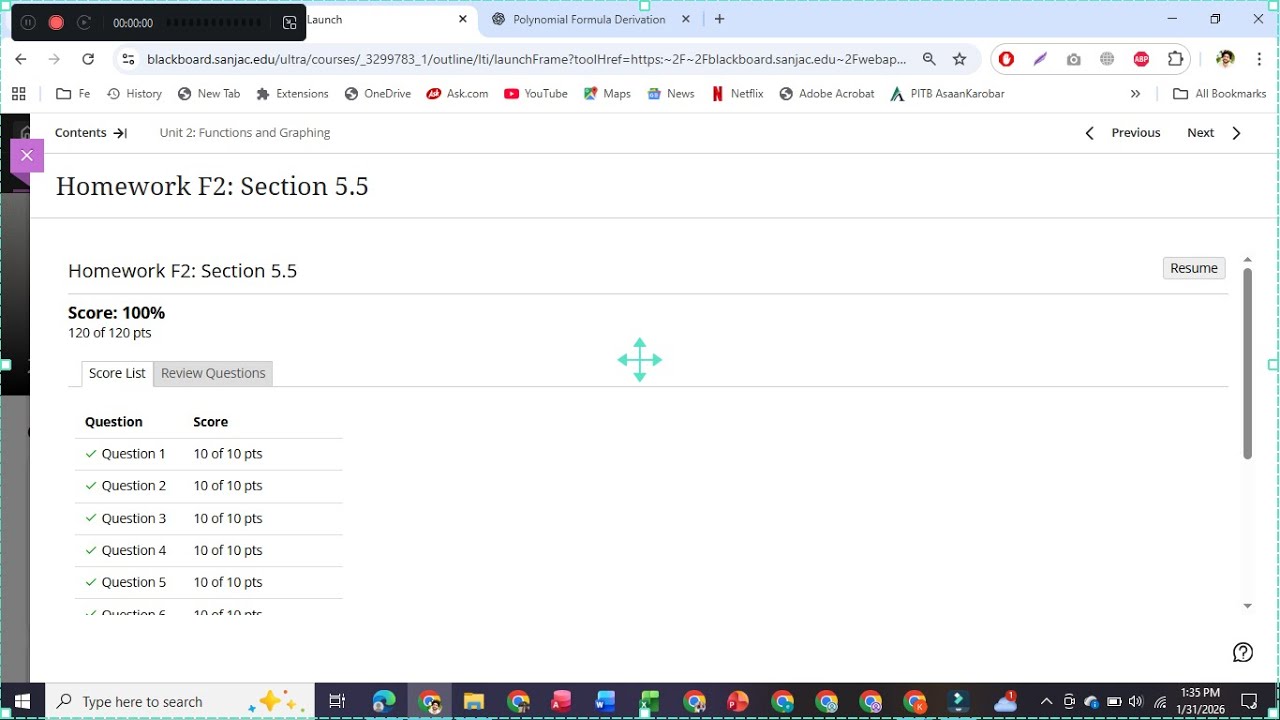This screenshot has height=720, width=1280.
Task: Open the New Tab bookmark
Action: tap(208, 93)
